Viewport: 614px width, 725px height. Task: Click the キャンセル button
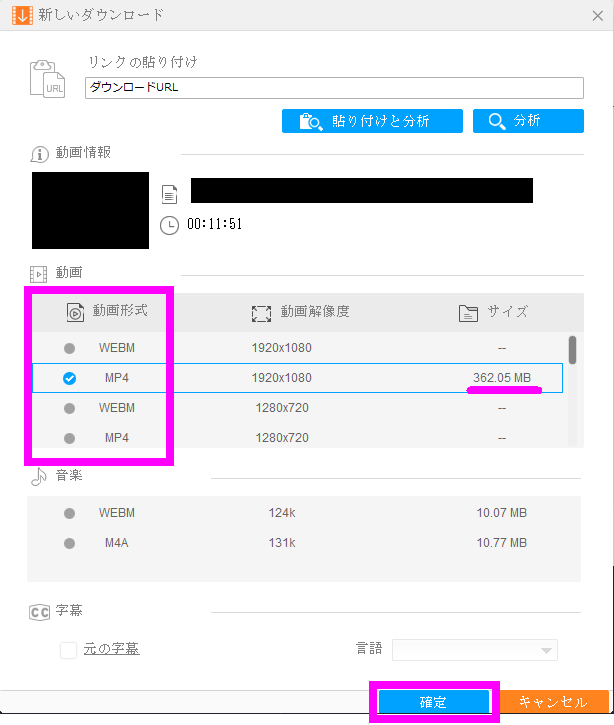[x=554, y=702]
